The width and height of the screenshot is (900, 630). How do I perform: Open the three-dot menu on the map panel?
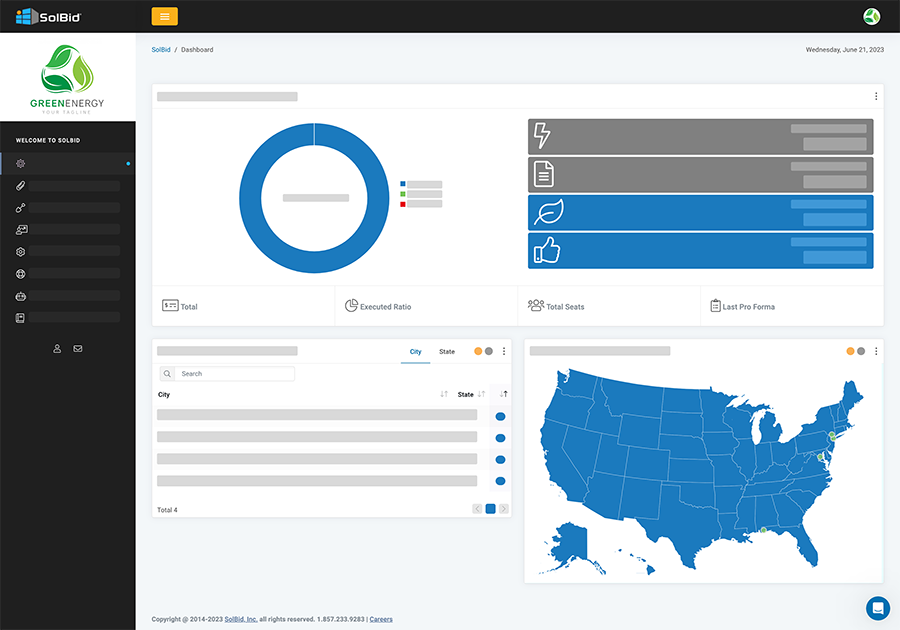876,352
